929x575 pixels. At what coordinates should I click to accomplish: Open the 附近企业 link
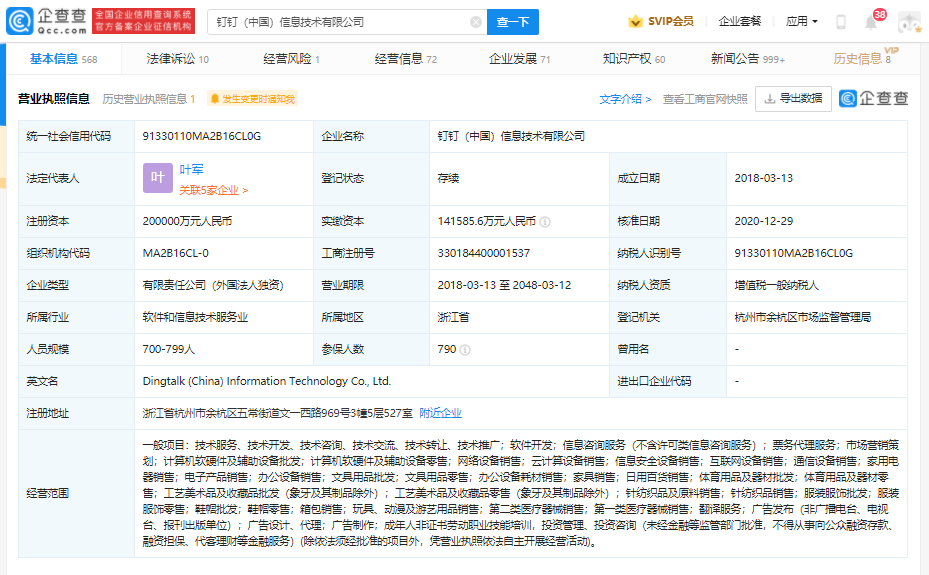click(x=440, y=413)
